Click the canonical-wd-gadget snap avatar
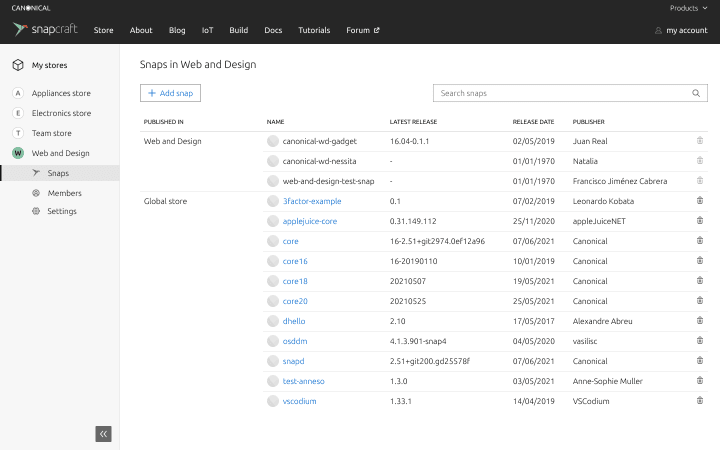Image resolution: width=720 pixels, height=450 pixels. pyautogui.click(x=273, y=141)
